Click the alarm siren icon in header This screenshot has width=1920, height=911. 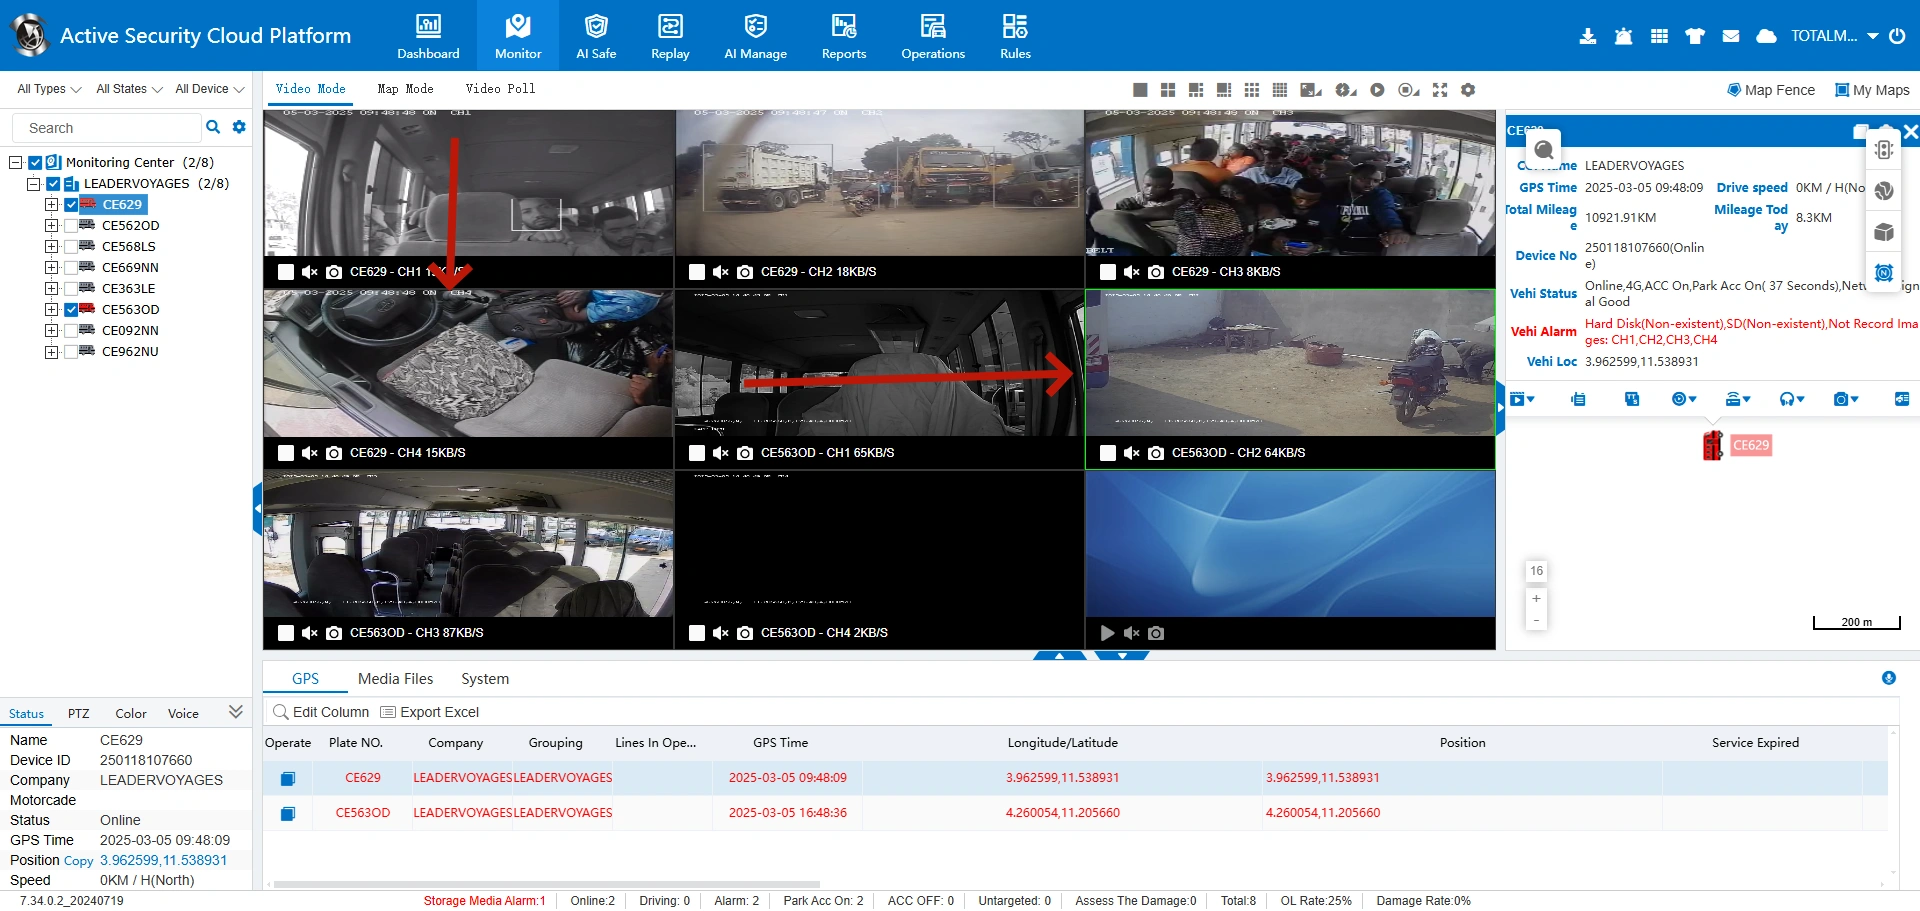pos(1623,36)
